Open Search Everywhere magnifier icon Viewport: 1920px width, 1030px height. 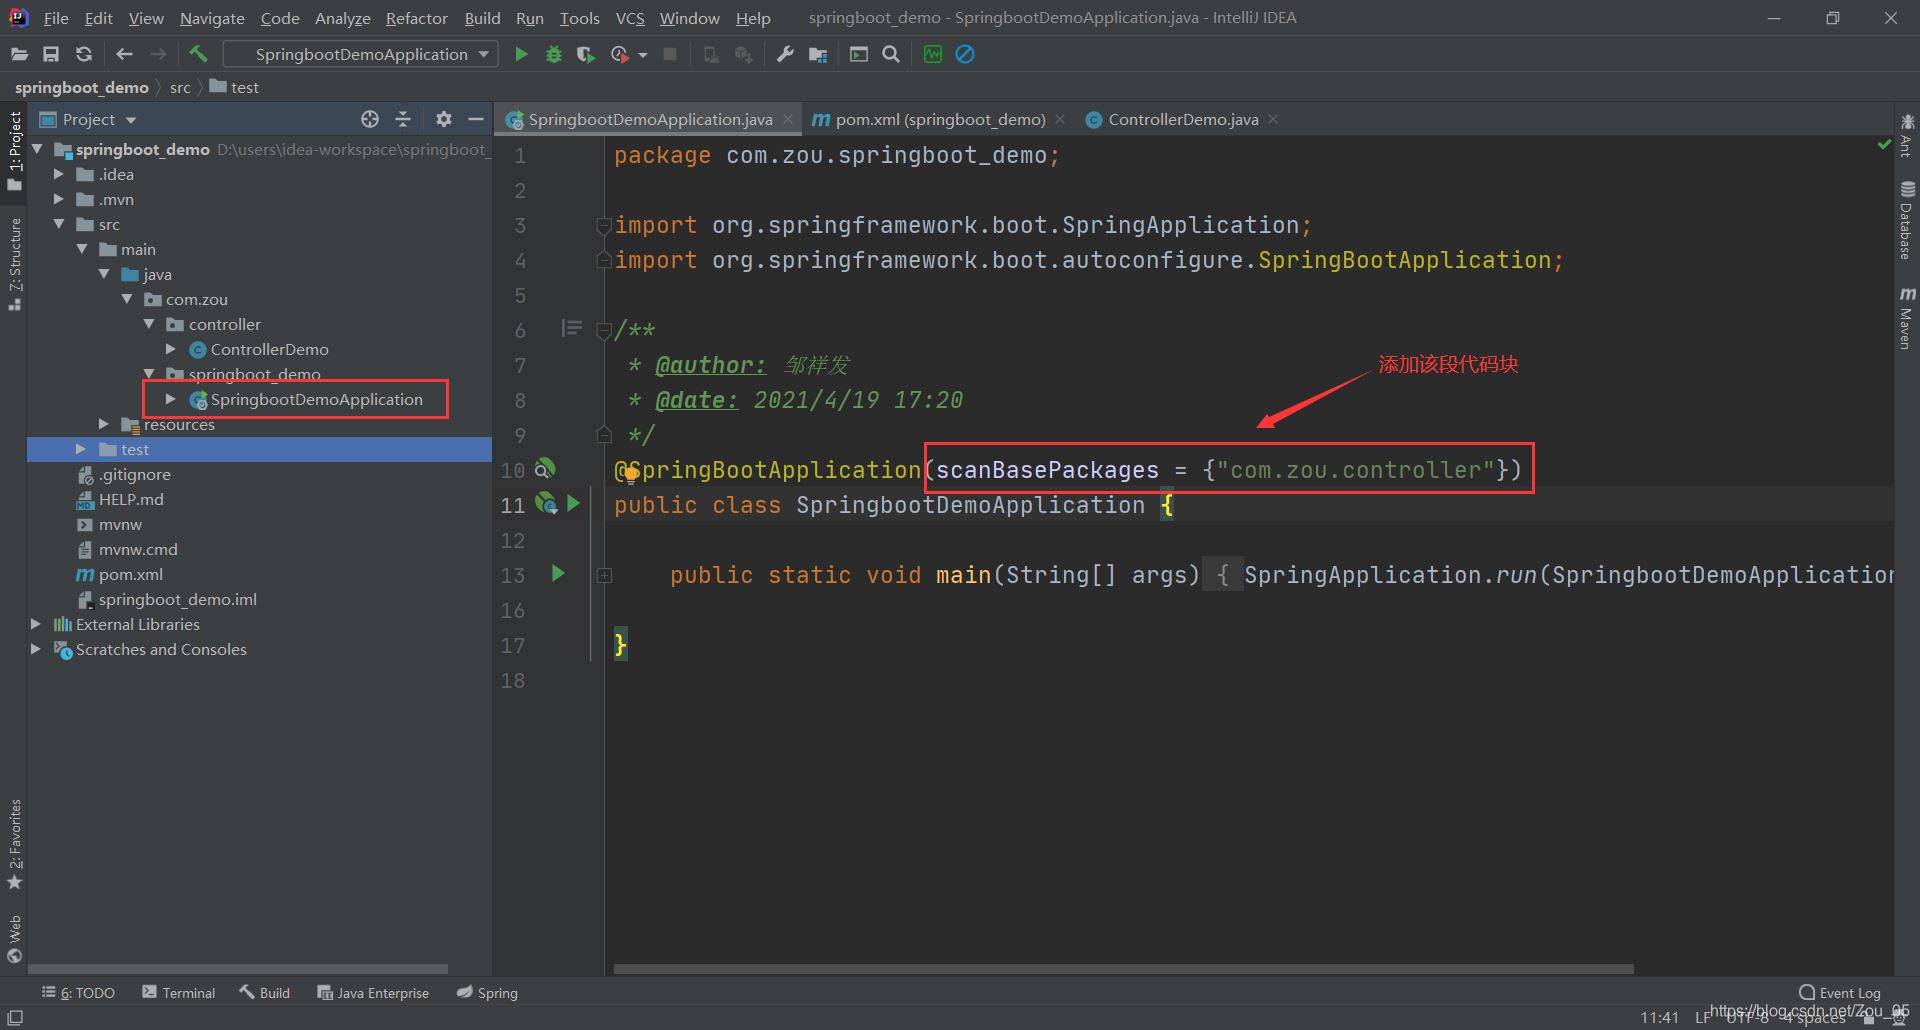click(x=891, y=54)
